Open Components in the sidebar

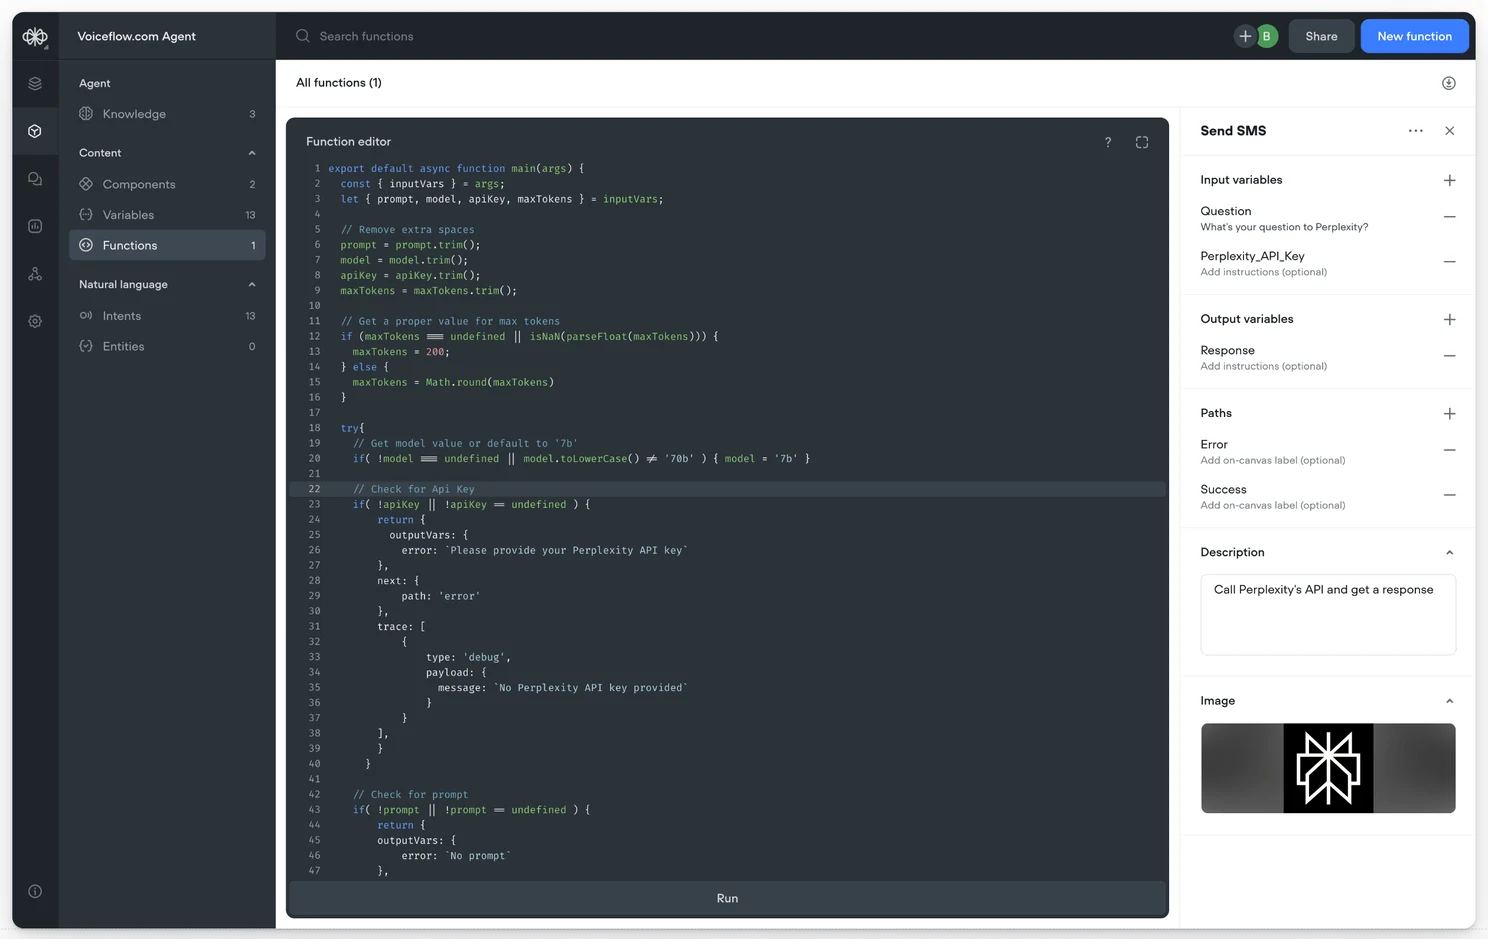[x=167, y=184]
